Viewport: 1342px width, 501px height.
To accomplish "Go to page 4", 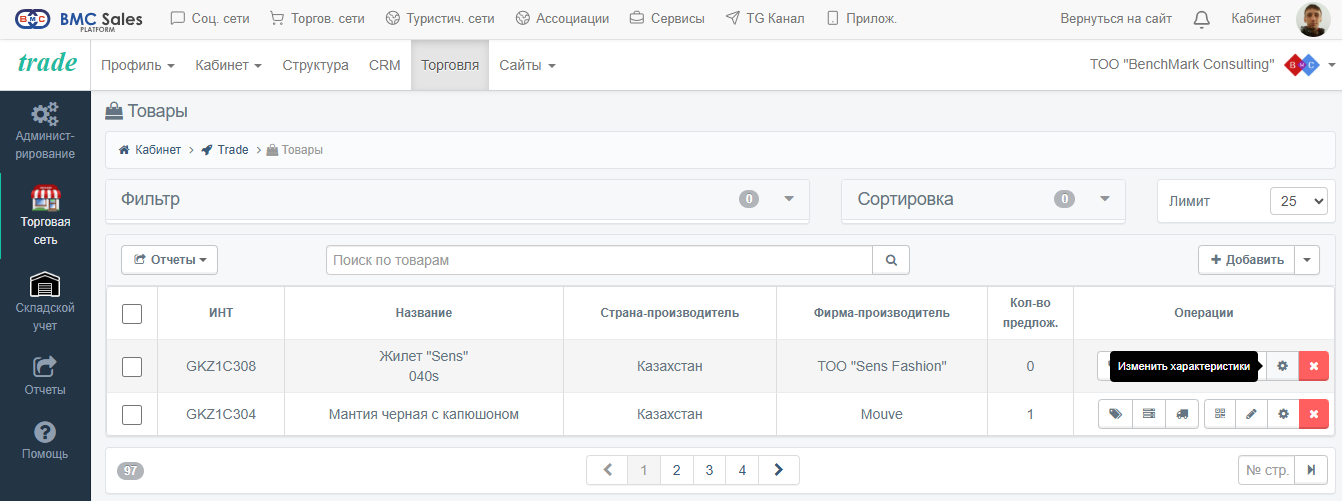I will point(742,469).
